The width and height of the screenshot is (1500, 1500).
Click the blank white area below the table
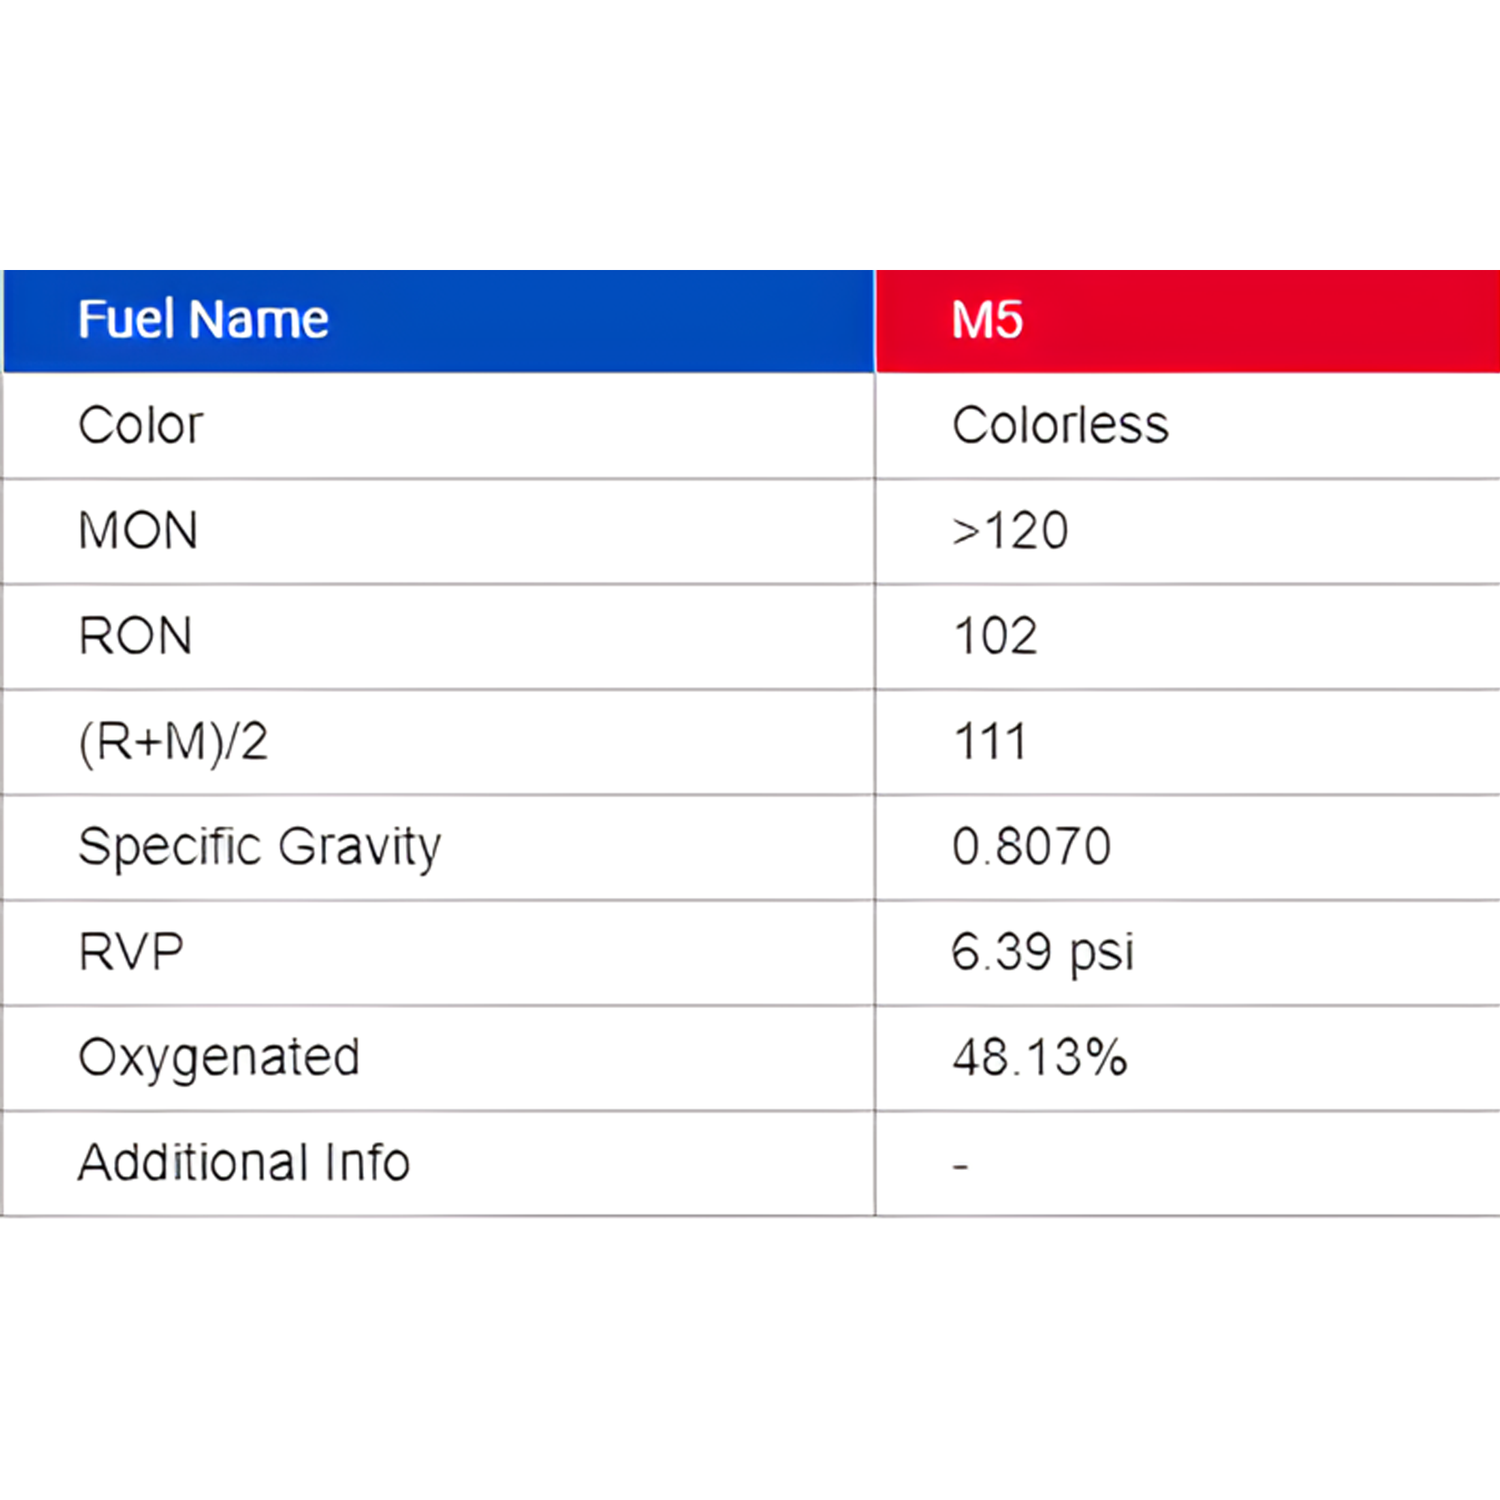click(x=750, y=1360)
